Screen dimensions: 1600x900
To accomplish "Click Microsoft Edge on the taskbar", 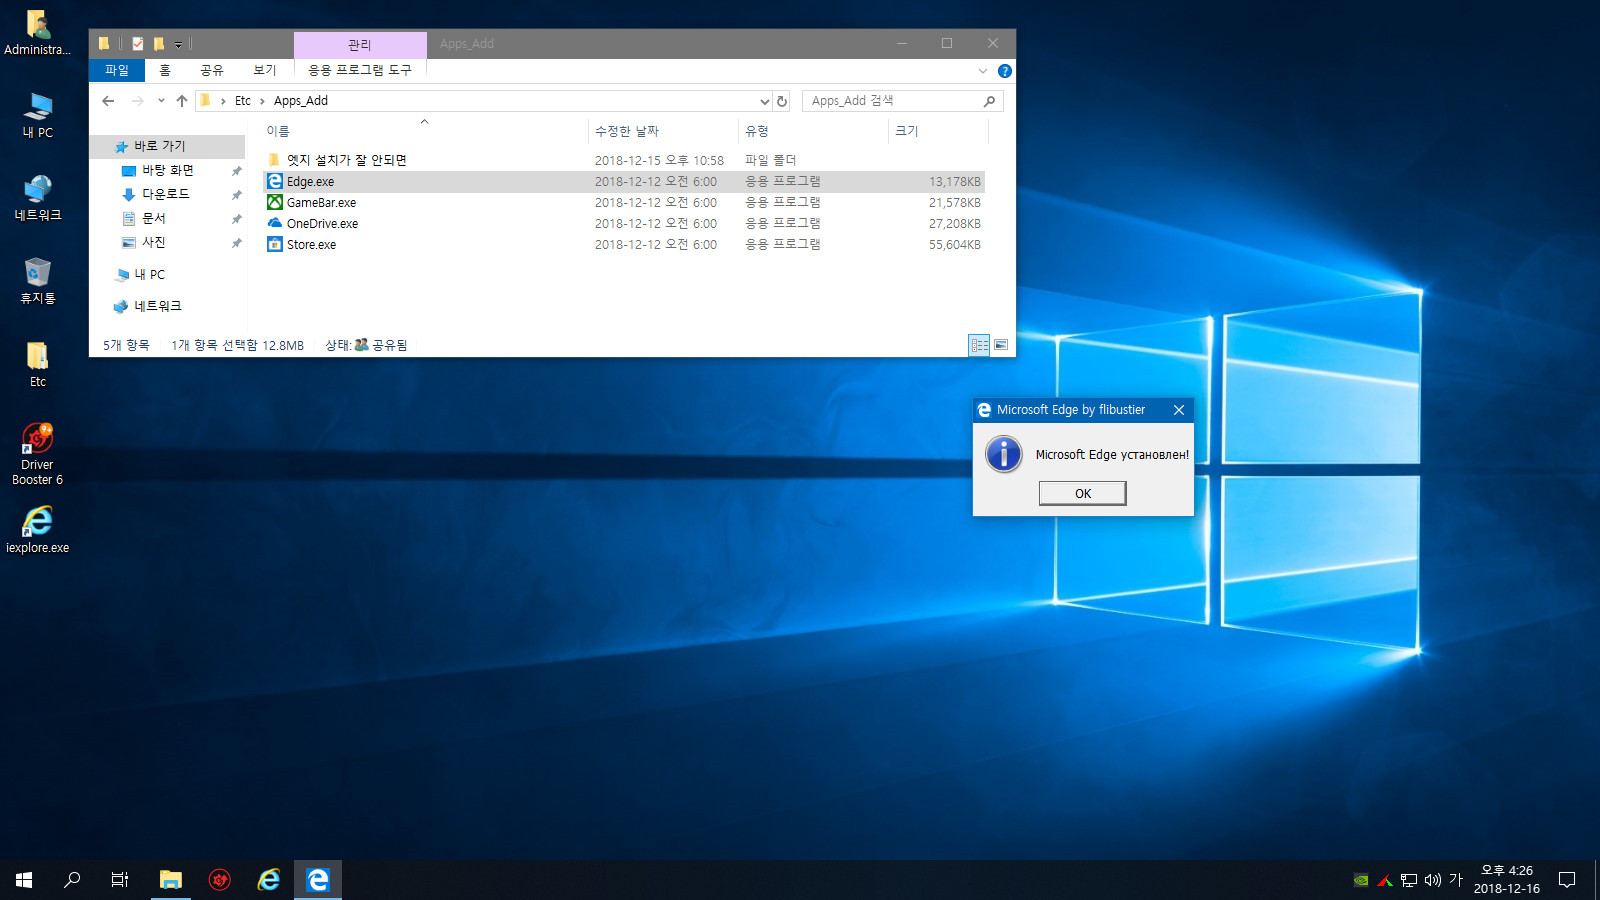I will [318, 880].
